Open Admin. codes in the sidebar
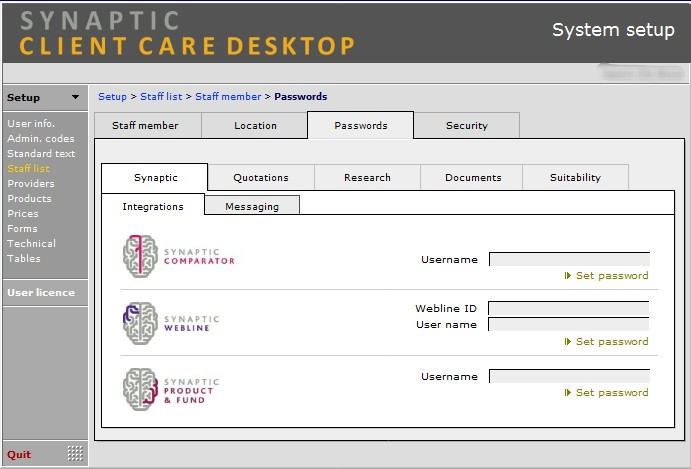The height and width of the screenshot is (469, 691). pos(41,138)
